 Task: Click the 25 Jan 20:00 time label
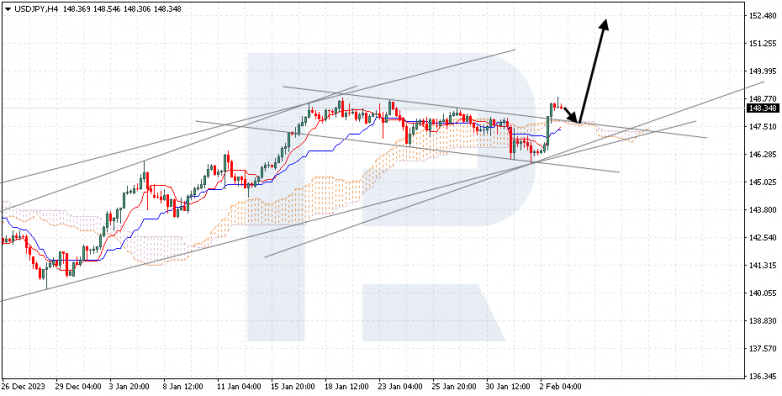coord(453,387)
